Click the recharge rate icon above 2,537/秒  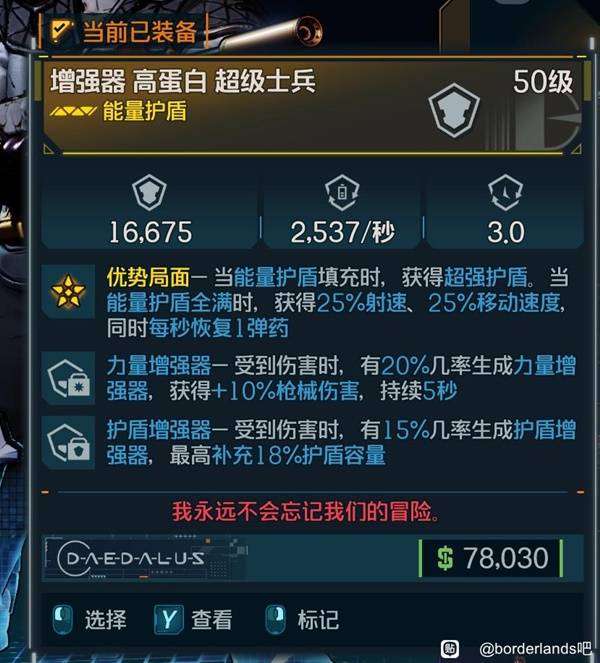tap(342, 192)
